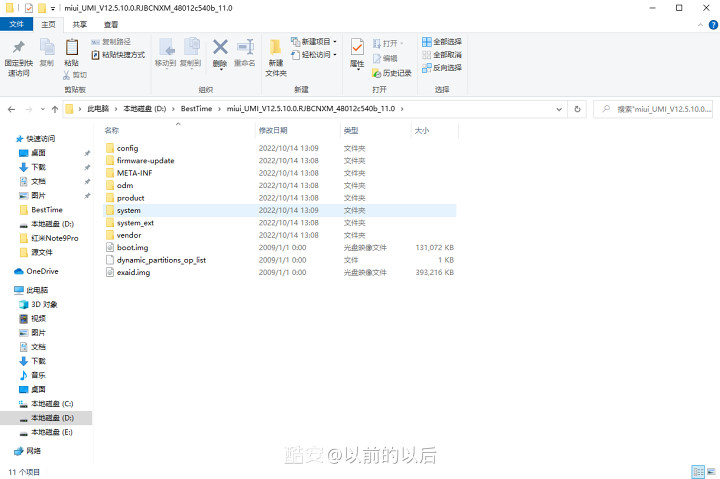Collapse the ribbon with the chevron
720x479 pixels.
coord(700,25)
